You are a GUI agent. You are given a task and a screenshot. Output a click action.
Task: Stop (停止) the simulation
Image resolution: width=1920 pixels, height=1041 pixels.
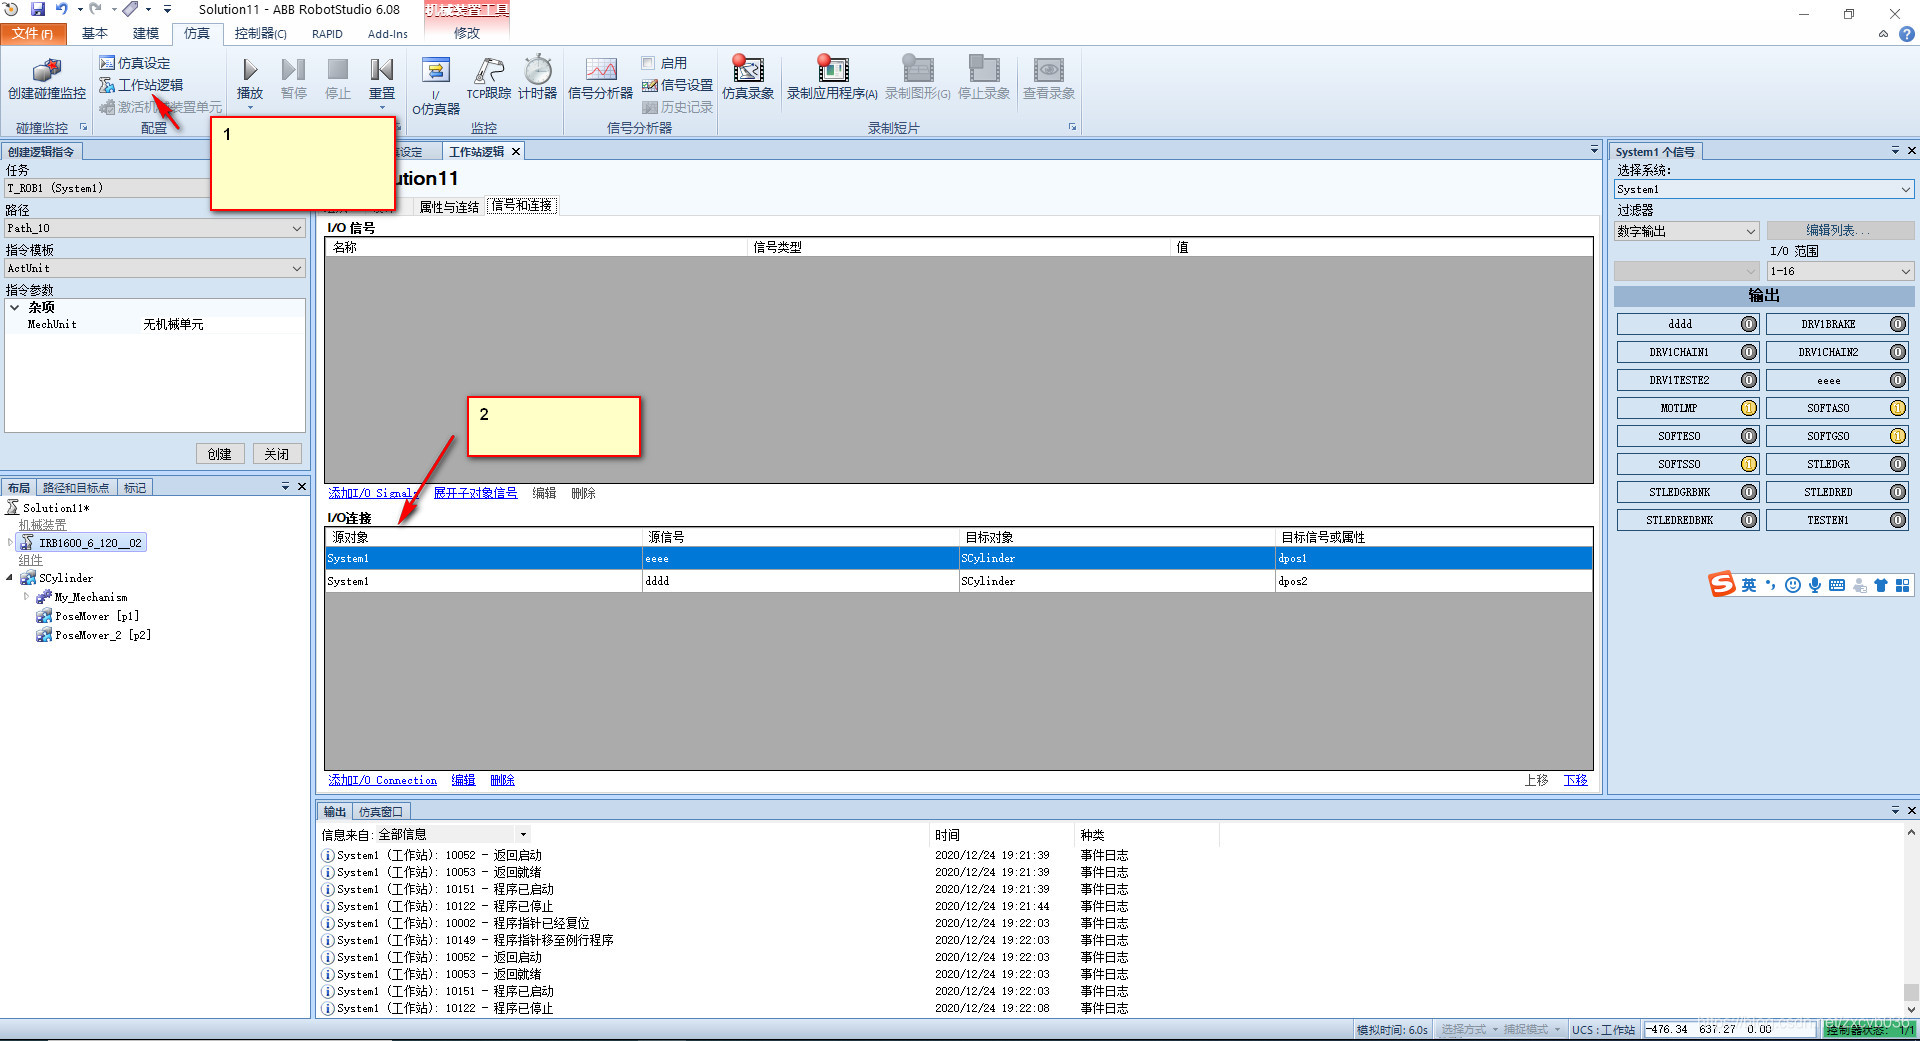(x=338, y=79)
